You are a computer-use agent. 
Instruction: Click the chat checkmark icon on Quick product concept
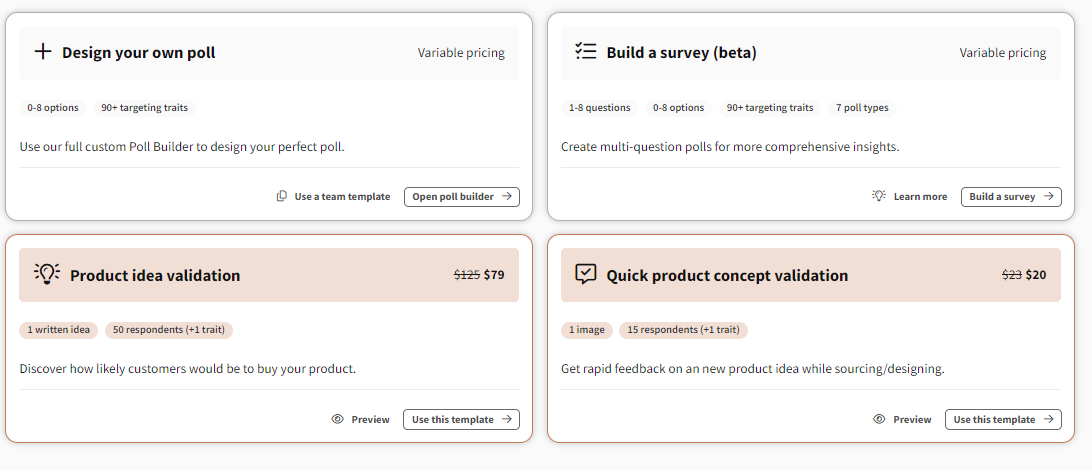pos(586,275)
